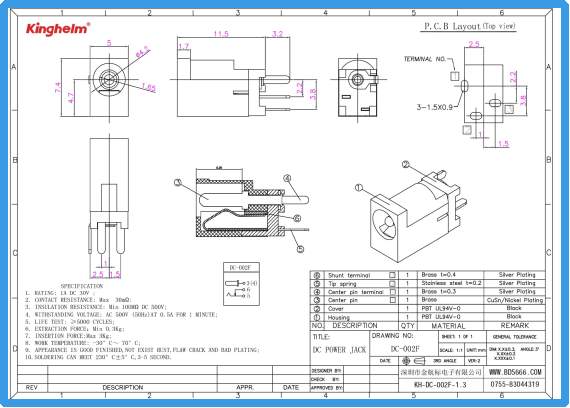
Task: Click the ø4.2 diameter dimension
Action: [x=142, y=52]
